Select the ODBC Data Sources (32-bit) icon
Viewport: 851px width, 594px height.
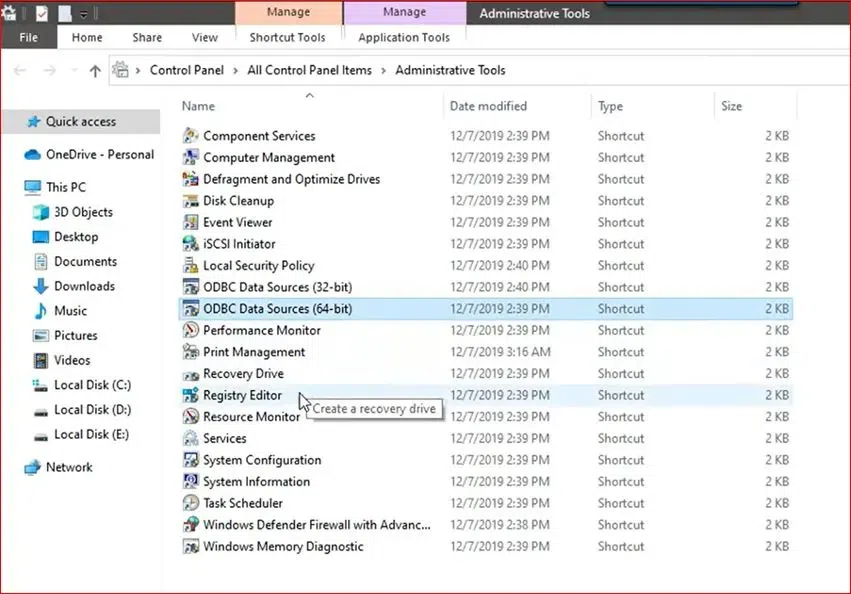tap(190, 287)
